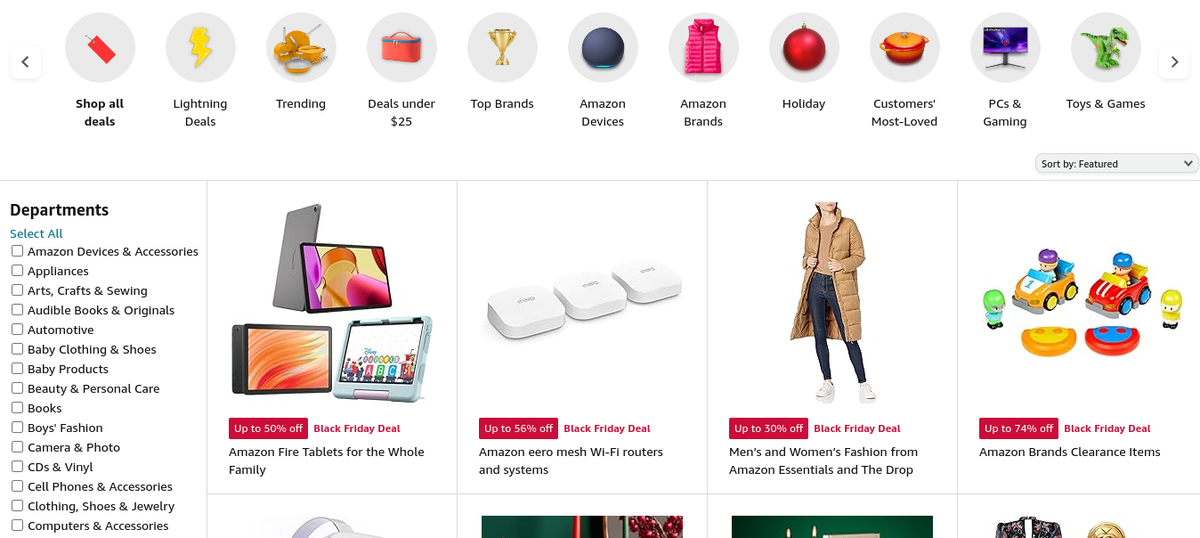Show next categories with right arrow
Image resolution: width=1200 pixels, height=538 pixels.
(x=1174, y=62)
